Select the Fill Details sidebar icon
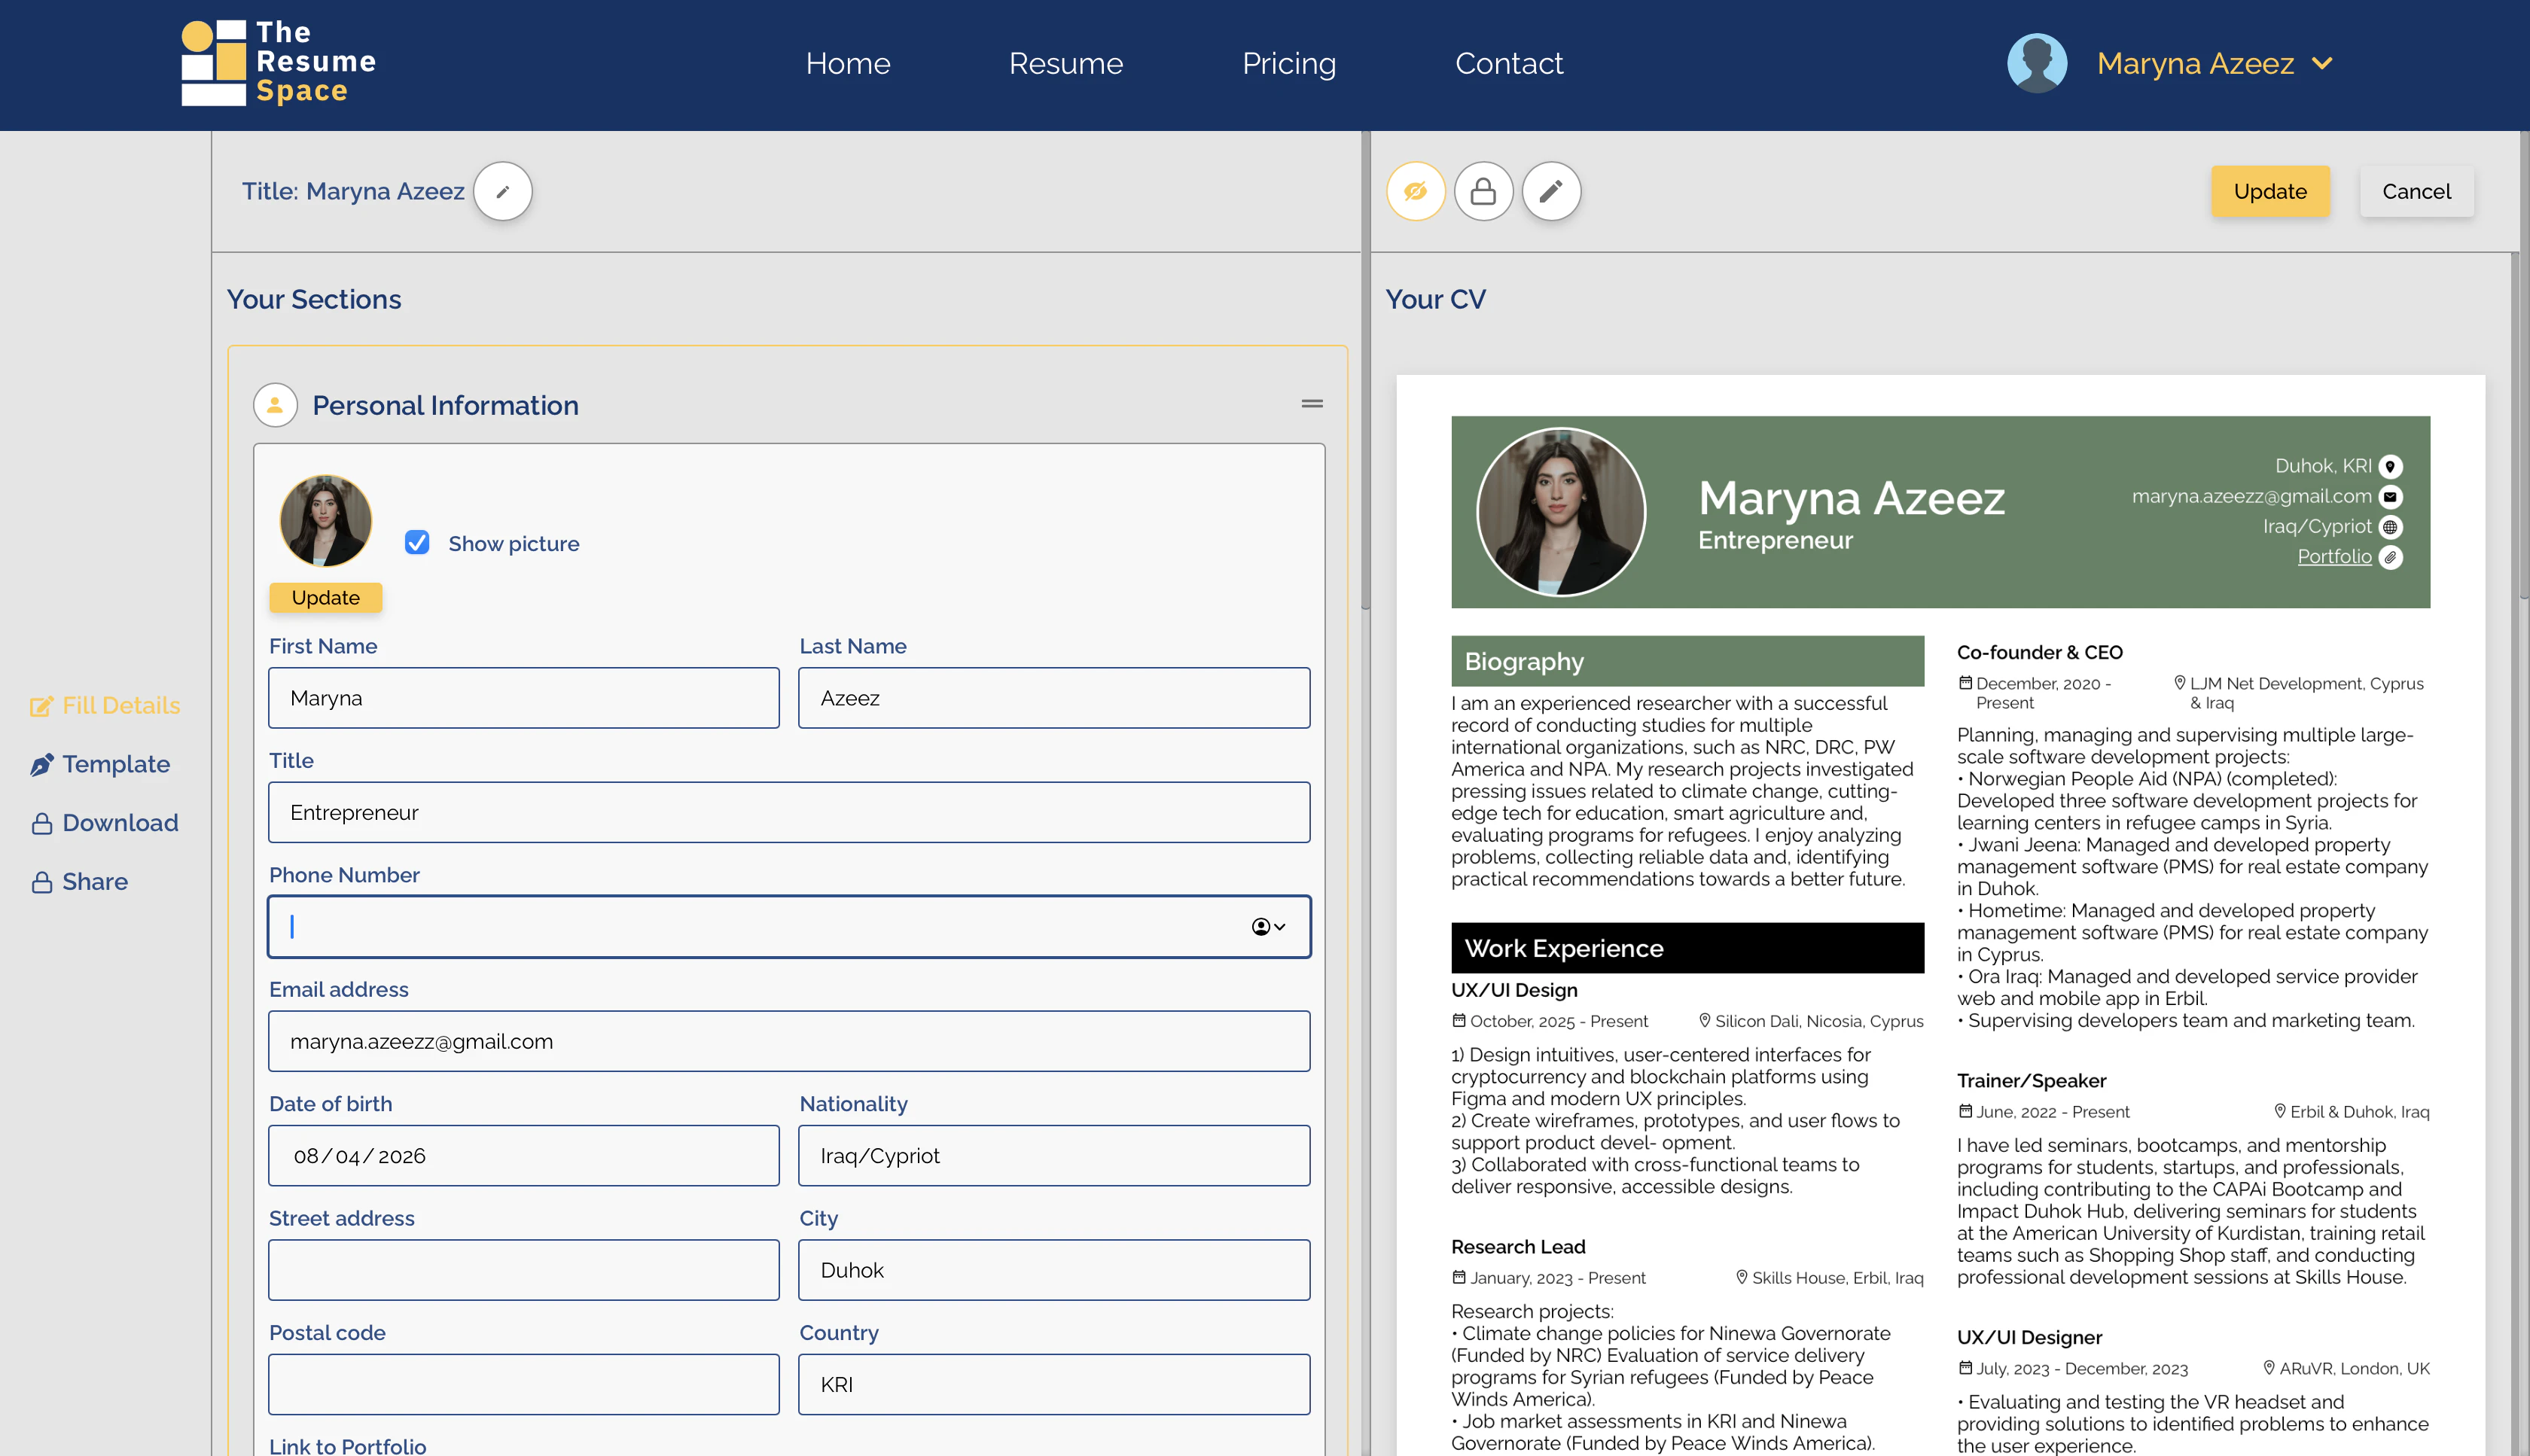 pos(41,705)
